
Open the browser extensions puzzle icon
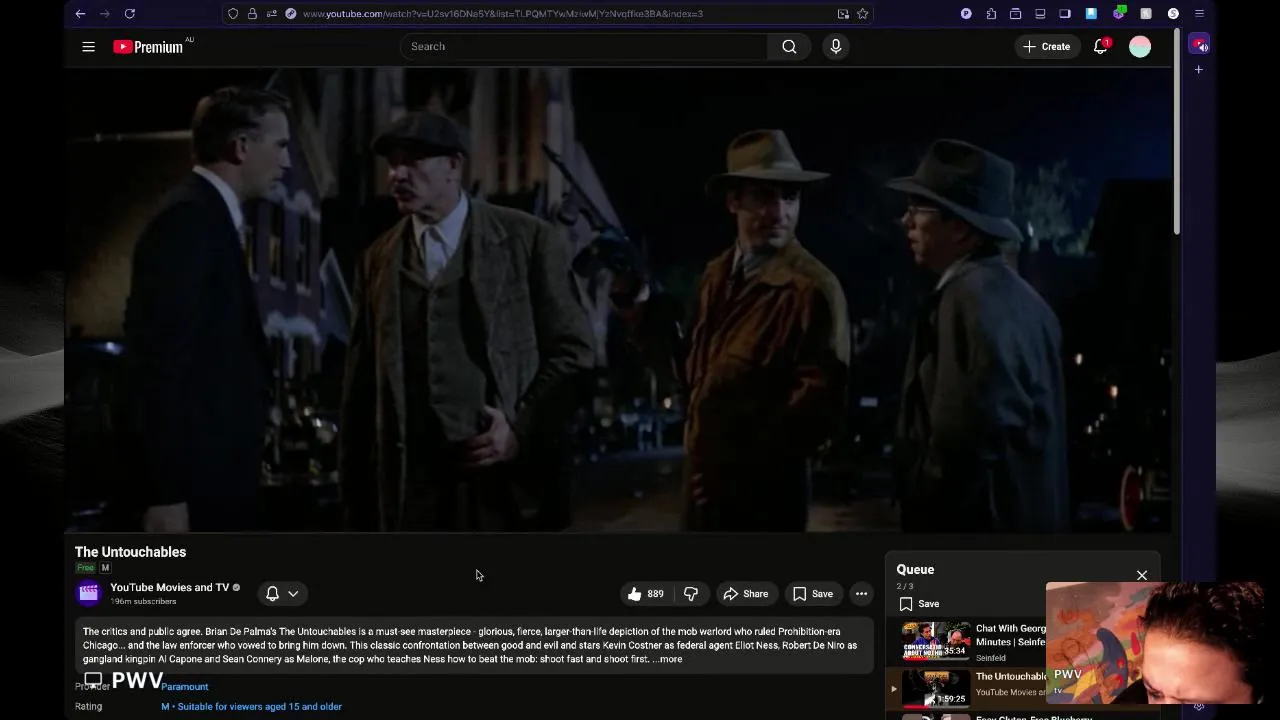(x=991, y=13)
